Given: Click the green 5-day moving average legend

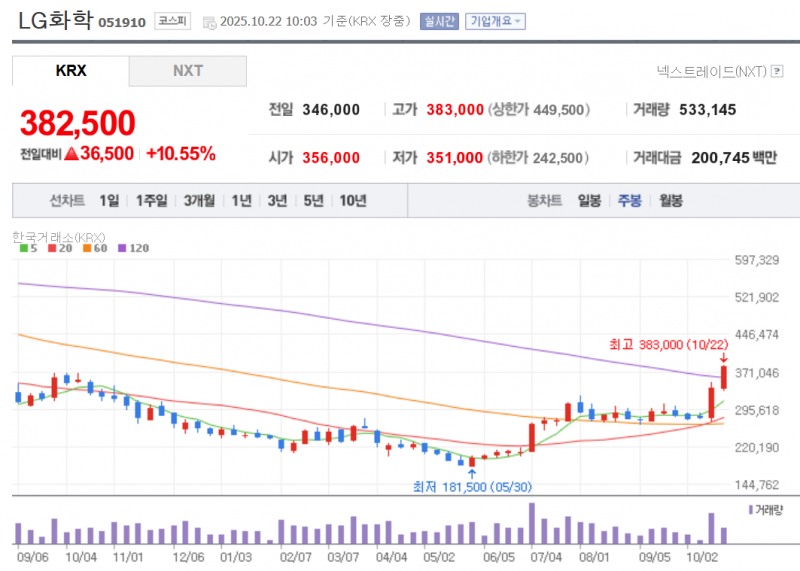Looking at the screenshot, I should [x=29, y=248].
